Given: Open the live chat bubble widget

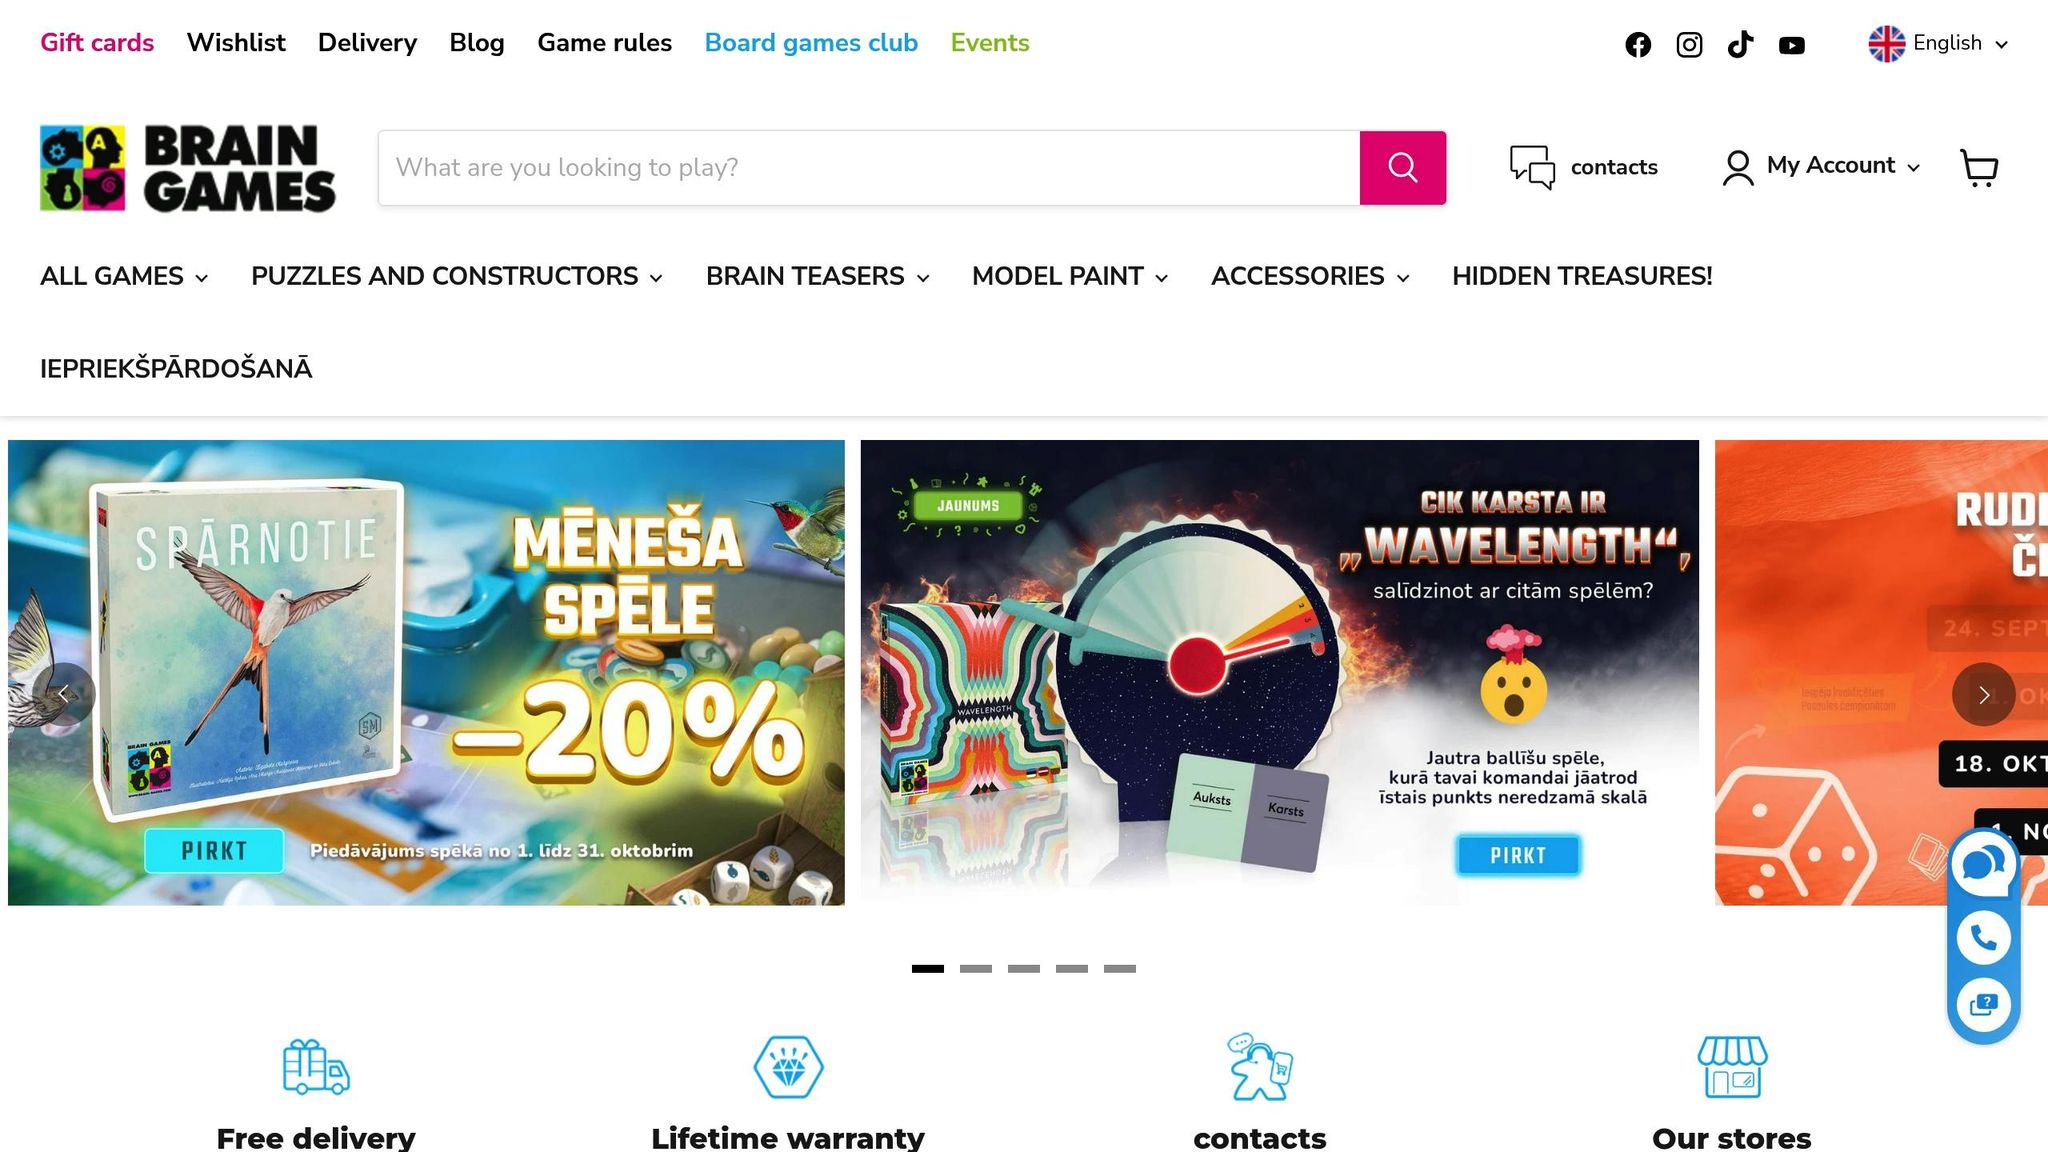Looking at the screenshot, I should pyautogui.click(x=1983, y=864).
